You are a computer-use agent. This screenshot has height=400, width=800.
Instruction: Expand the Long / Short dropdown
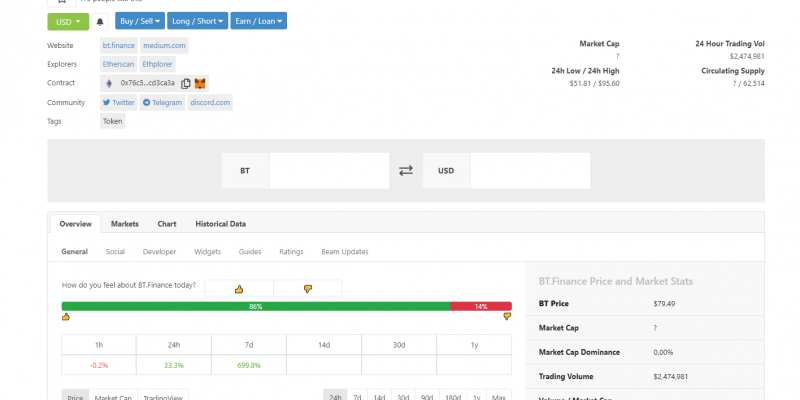coord(197,21)
